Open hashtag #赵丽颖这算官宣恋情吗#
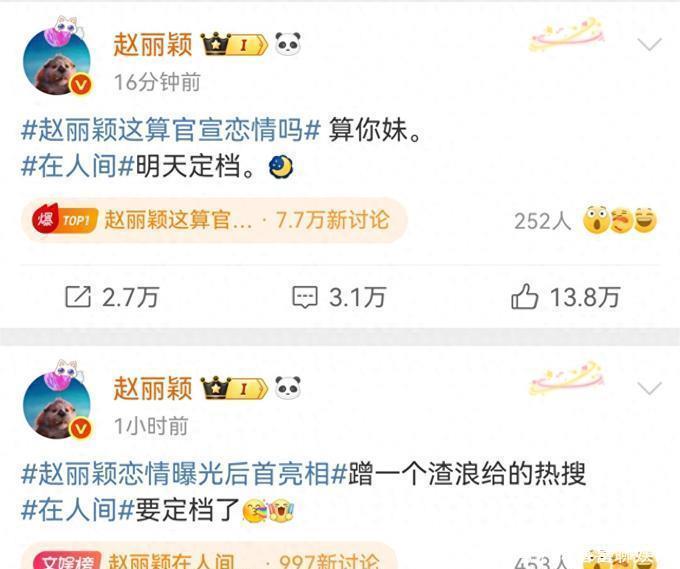The height and width of the screenshot is (569, 680). pyautogui.click(x=171, y=129)
